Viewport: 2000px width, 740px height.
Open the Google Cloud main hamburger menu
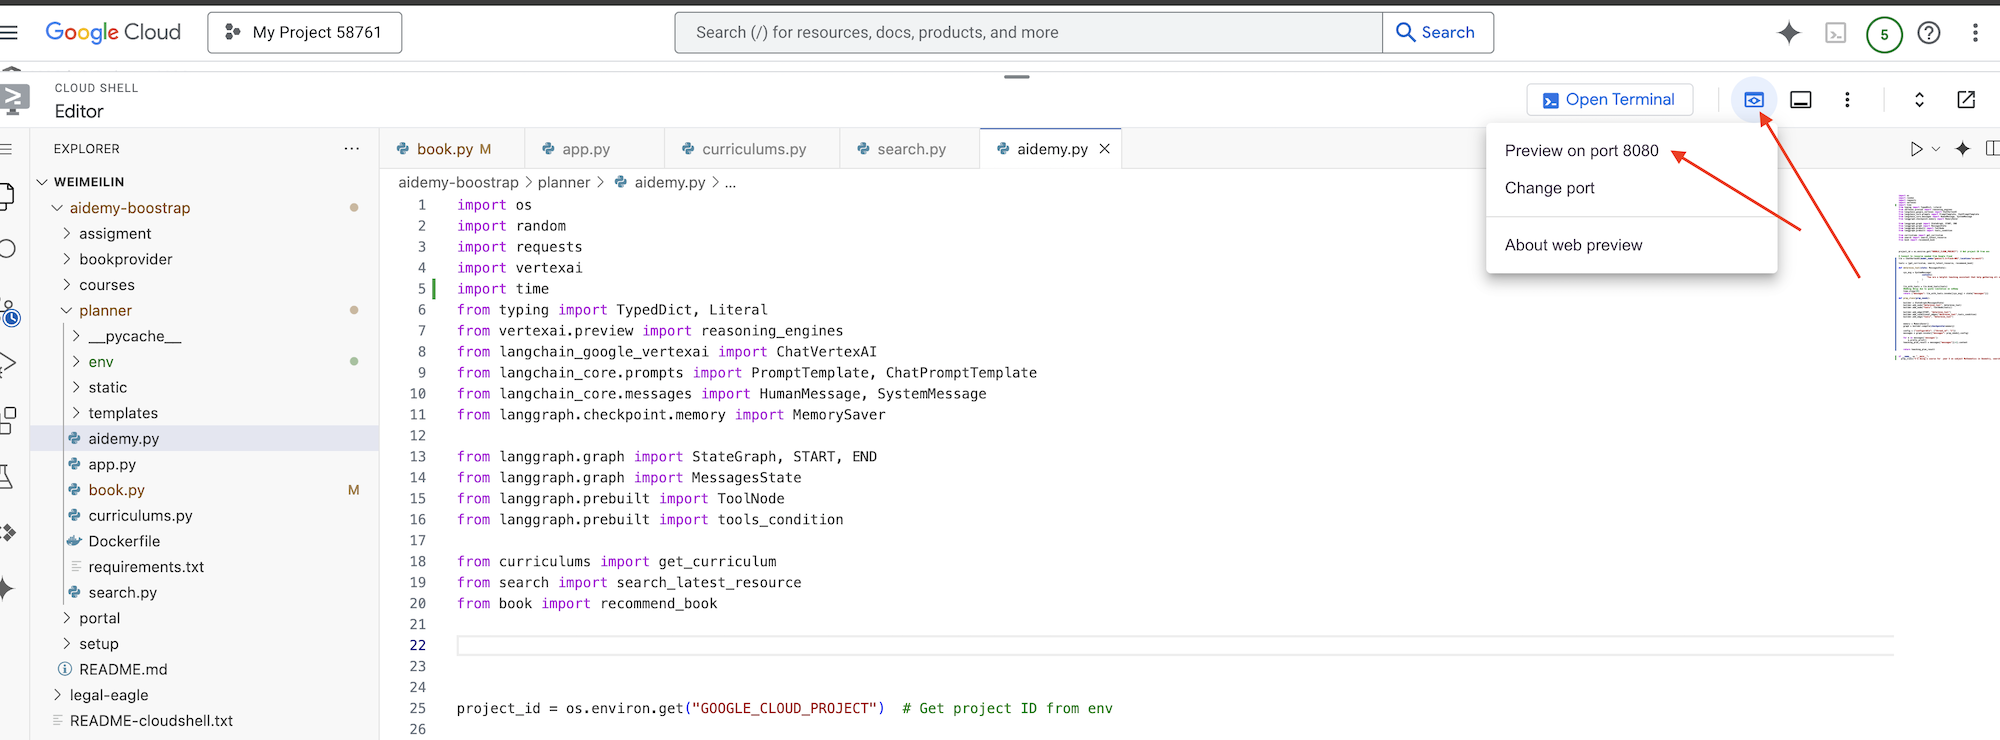(x=10, y=33)
